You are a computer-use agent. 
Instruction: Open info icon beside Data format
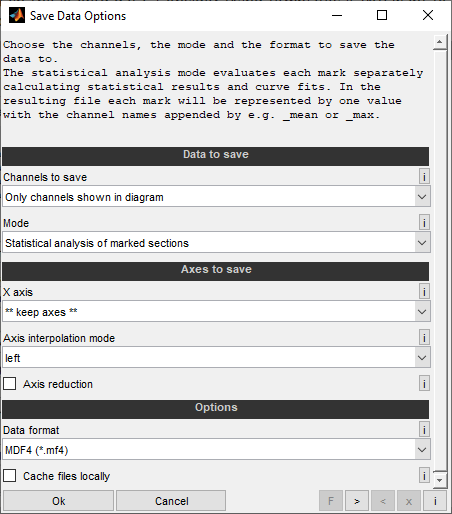(x=424, y=430)
